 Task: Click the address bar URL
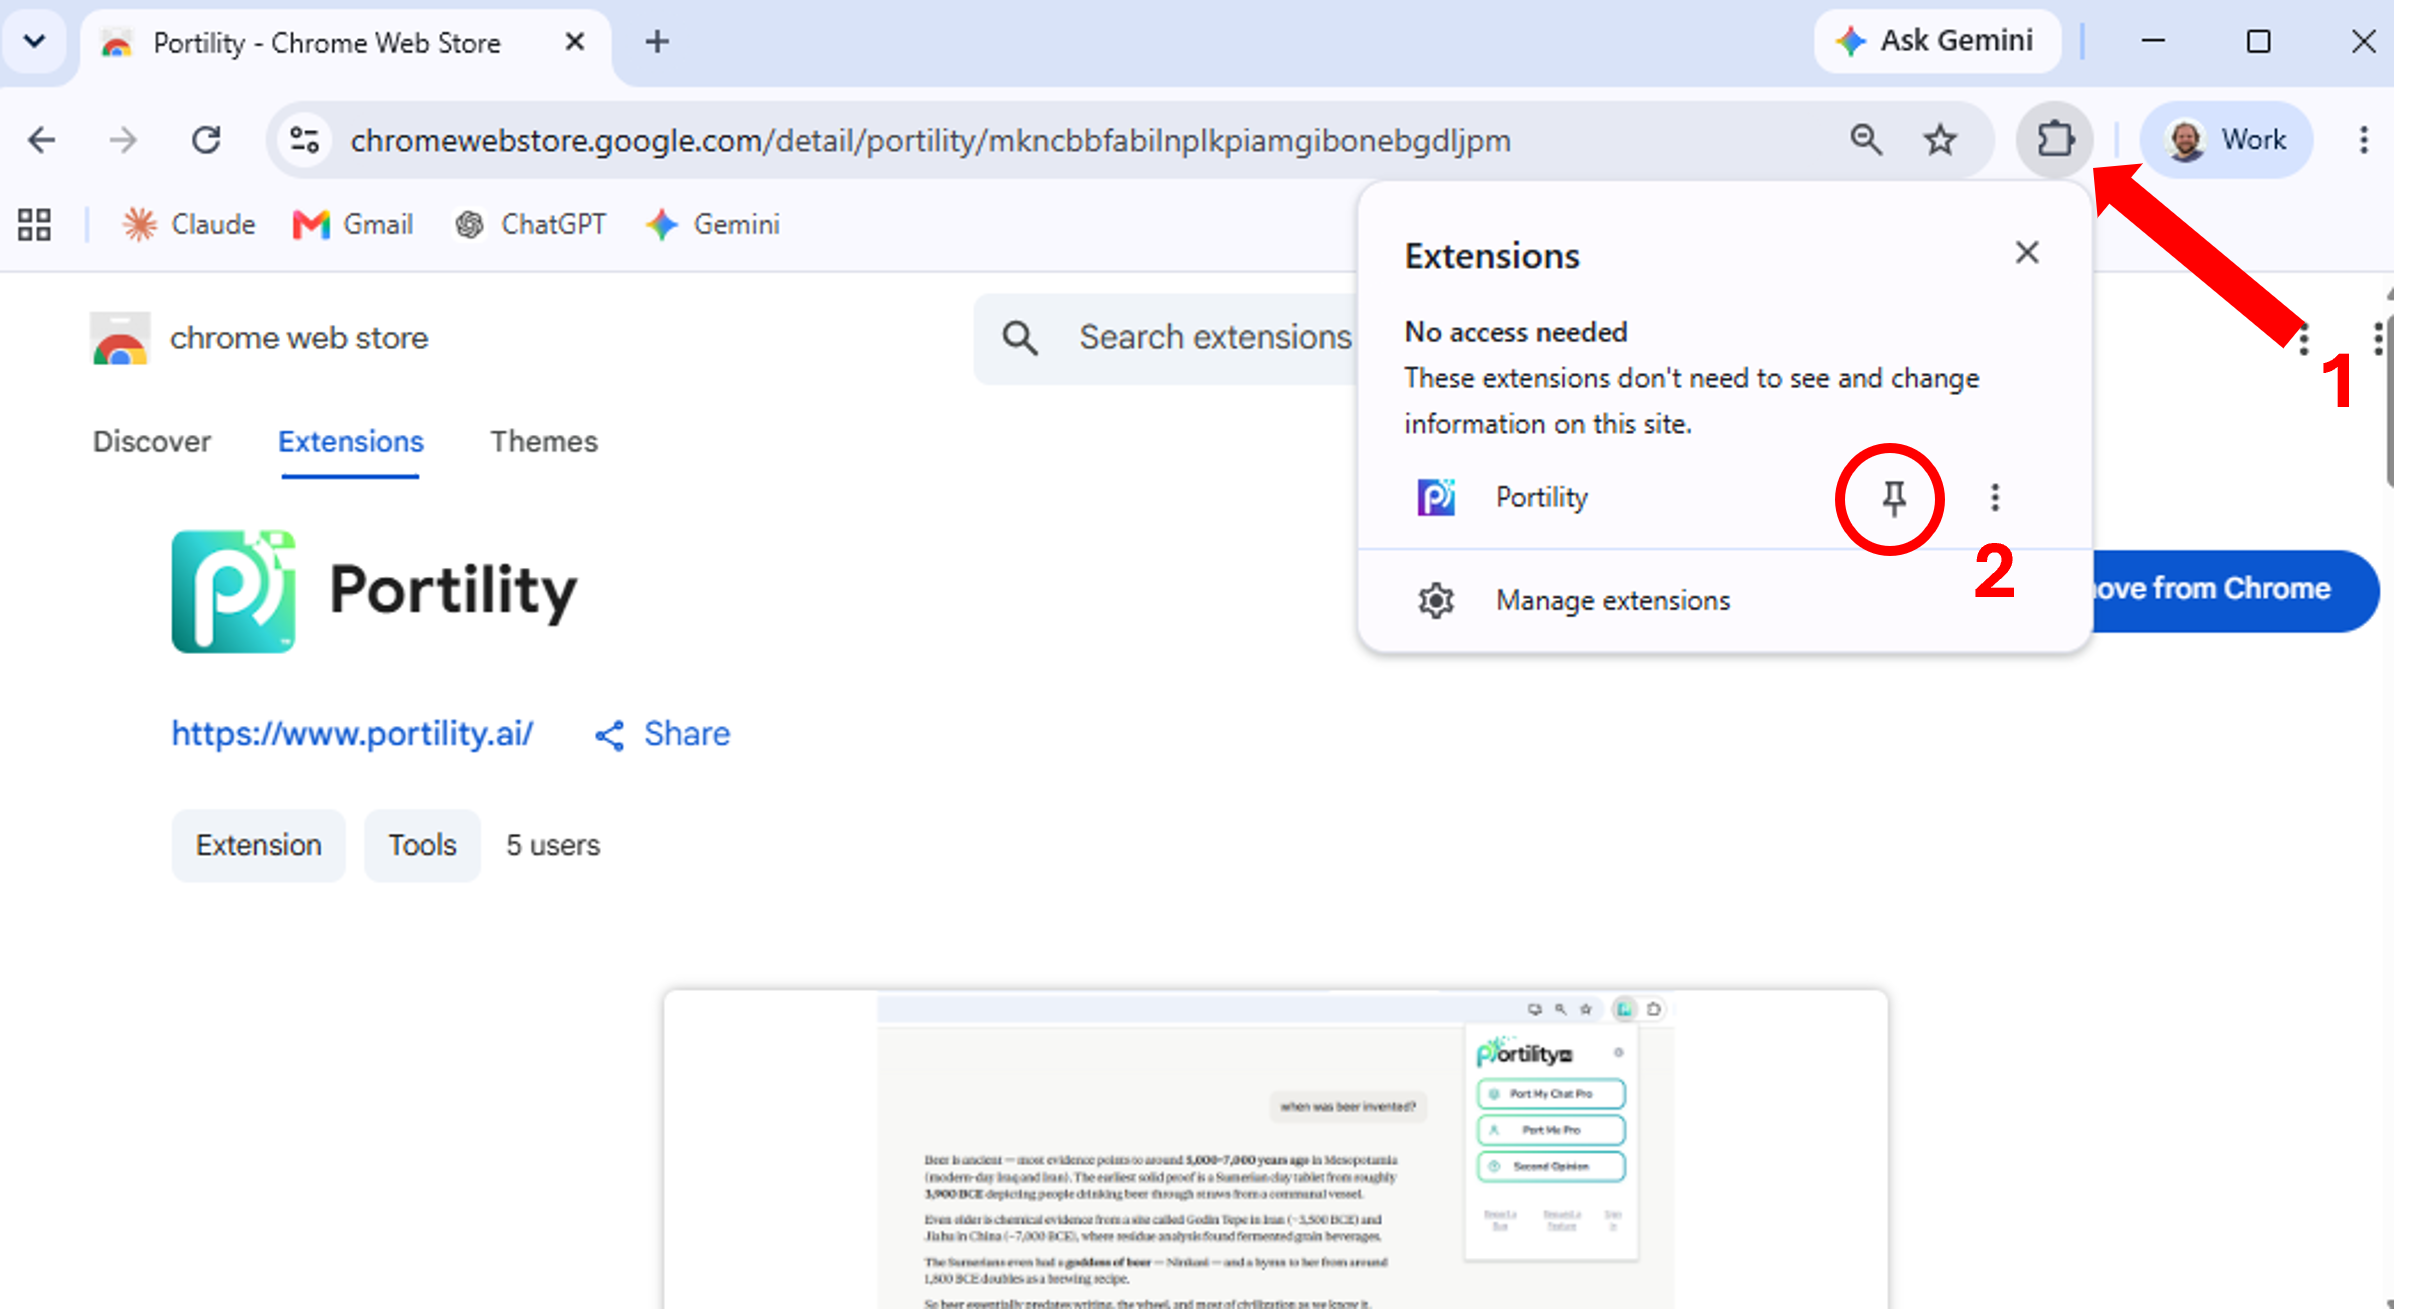click(930, 141)
